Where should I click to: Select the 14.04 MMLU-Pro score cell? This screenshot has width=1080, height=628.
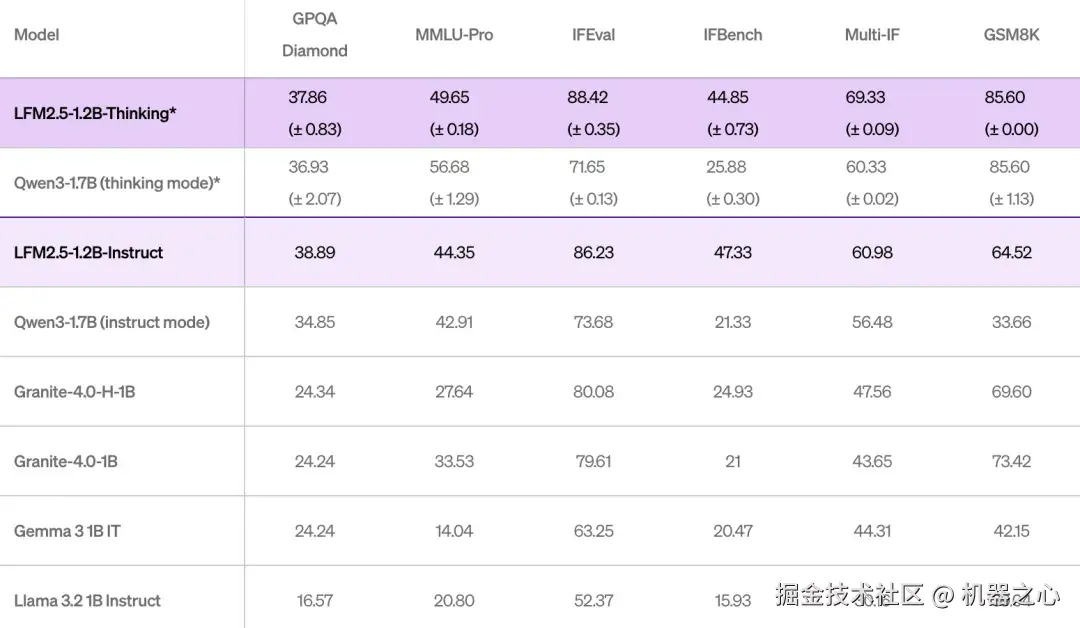point(454,531)
